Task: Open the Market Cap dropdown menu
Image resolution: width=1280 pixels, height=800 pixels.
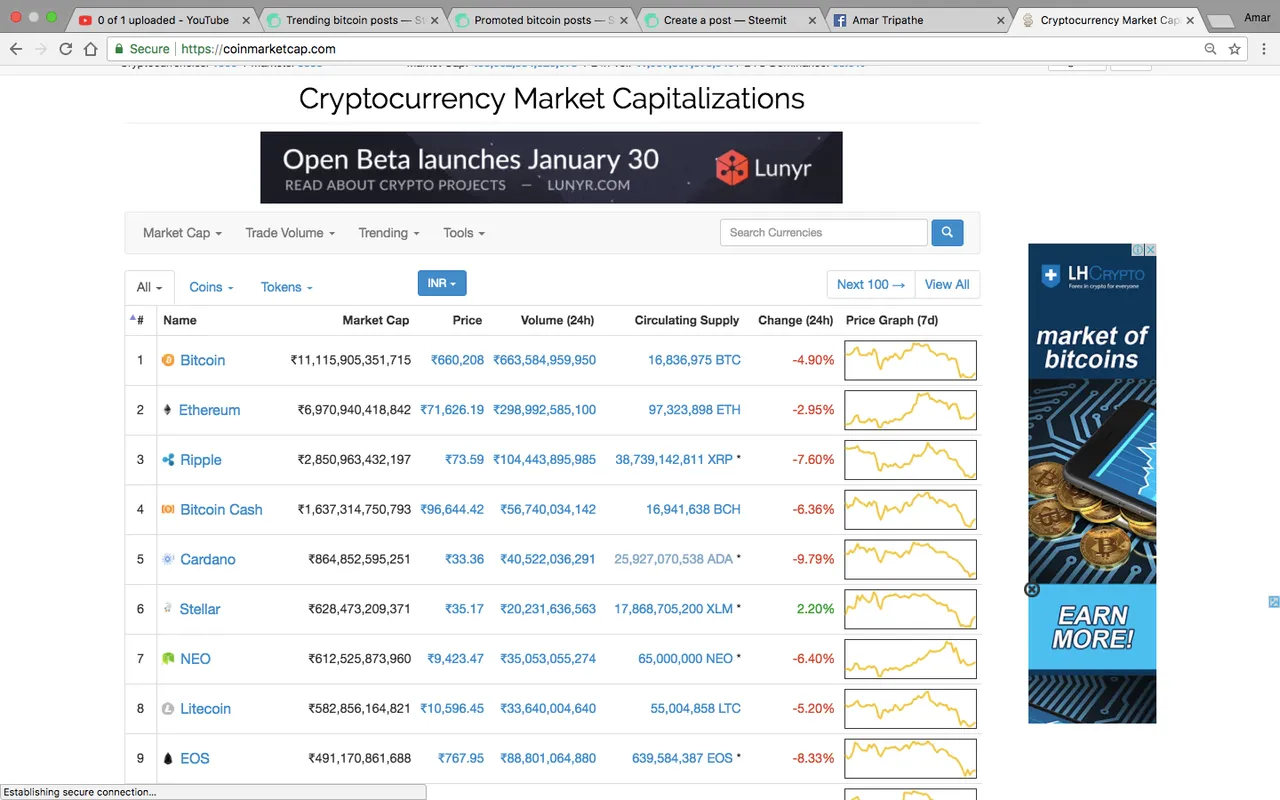Action: (182, 233)
